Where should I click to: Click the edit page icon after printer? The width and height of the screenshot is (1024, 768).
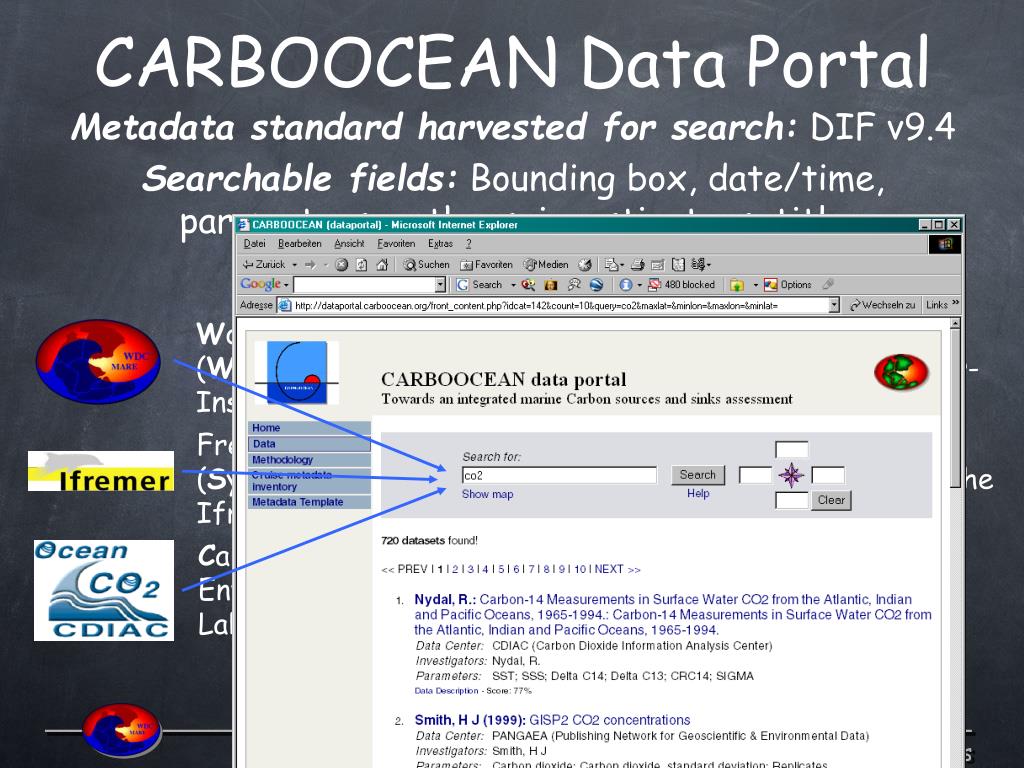[658, 264]
